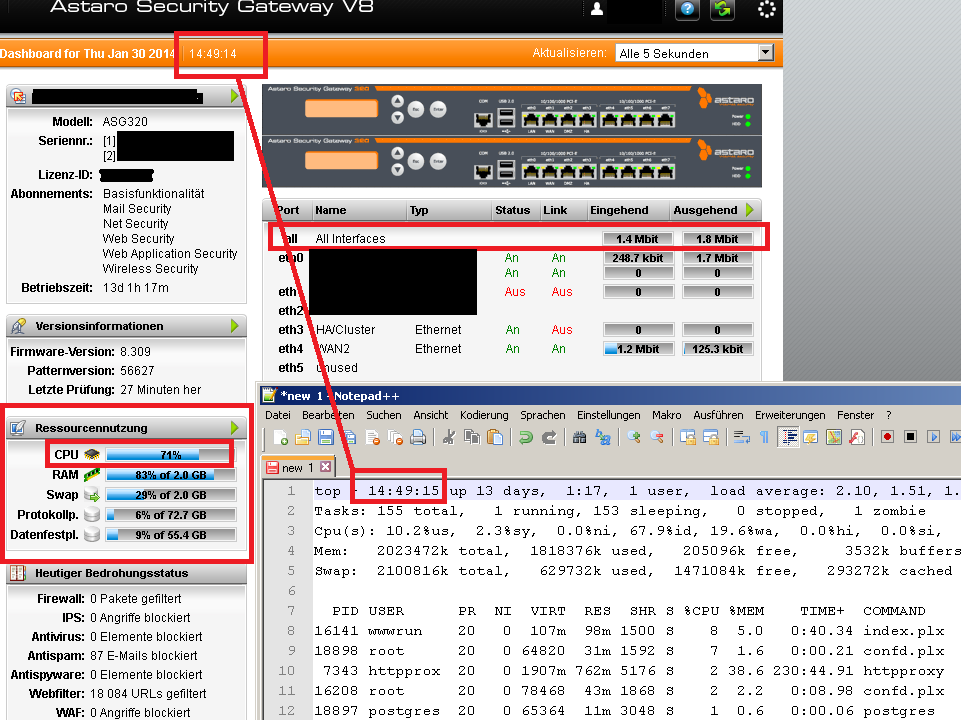Select the 'new 1' document tab
The height and width of the screenshot is (720, 961).
pos(292,468)
